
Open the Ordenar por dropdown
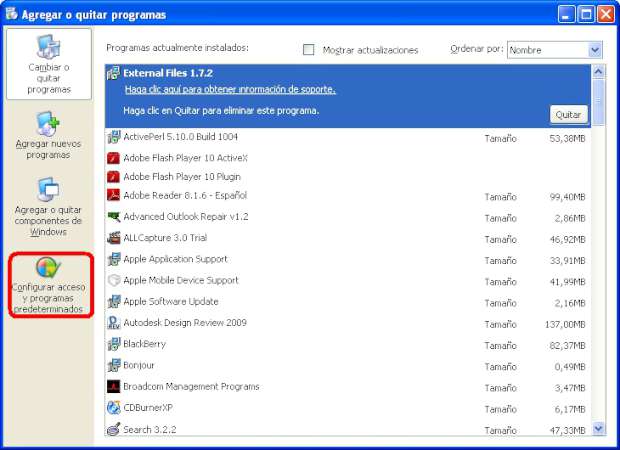coord(596,49)
